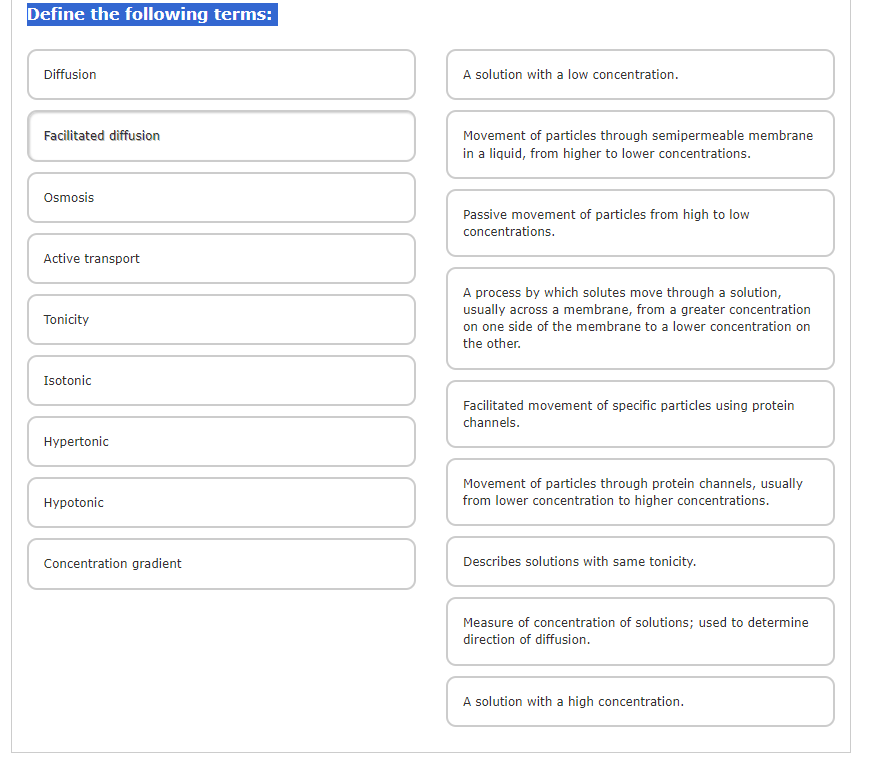This screenshot has width=880, height=762.
Task: Click the 'Define the following terms' heading
Action: point(152,14)
